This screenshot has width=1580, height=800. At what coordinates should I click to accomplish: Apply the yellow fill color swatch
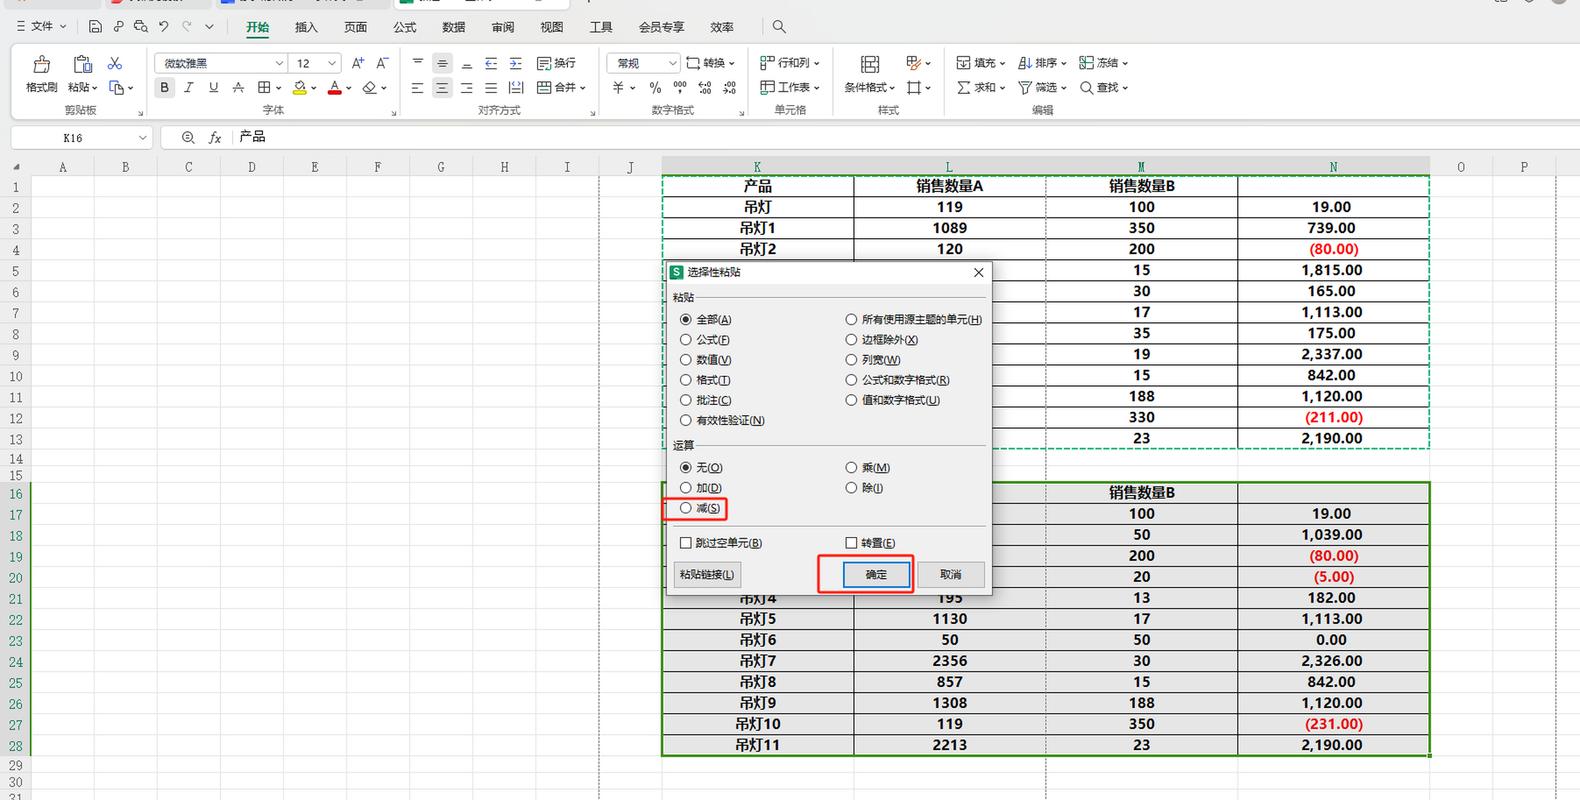(299, 88)
